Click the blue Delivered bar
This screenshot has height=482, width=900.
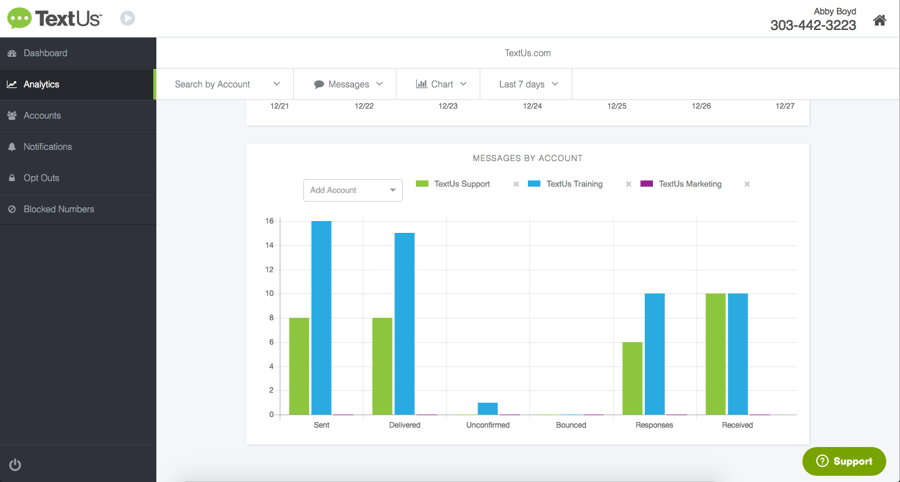(405, 324)
